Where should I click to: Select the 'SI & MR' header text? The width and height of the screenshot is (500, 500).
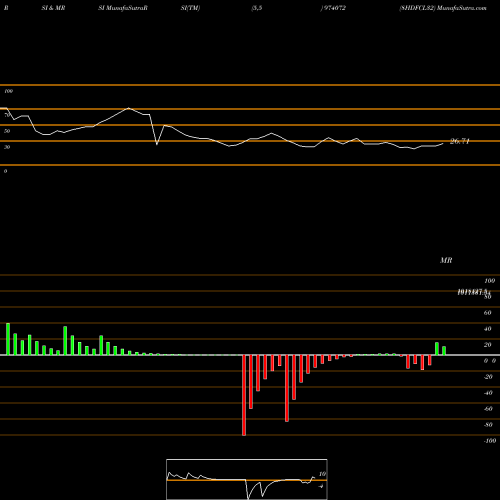53,8
